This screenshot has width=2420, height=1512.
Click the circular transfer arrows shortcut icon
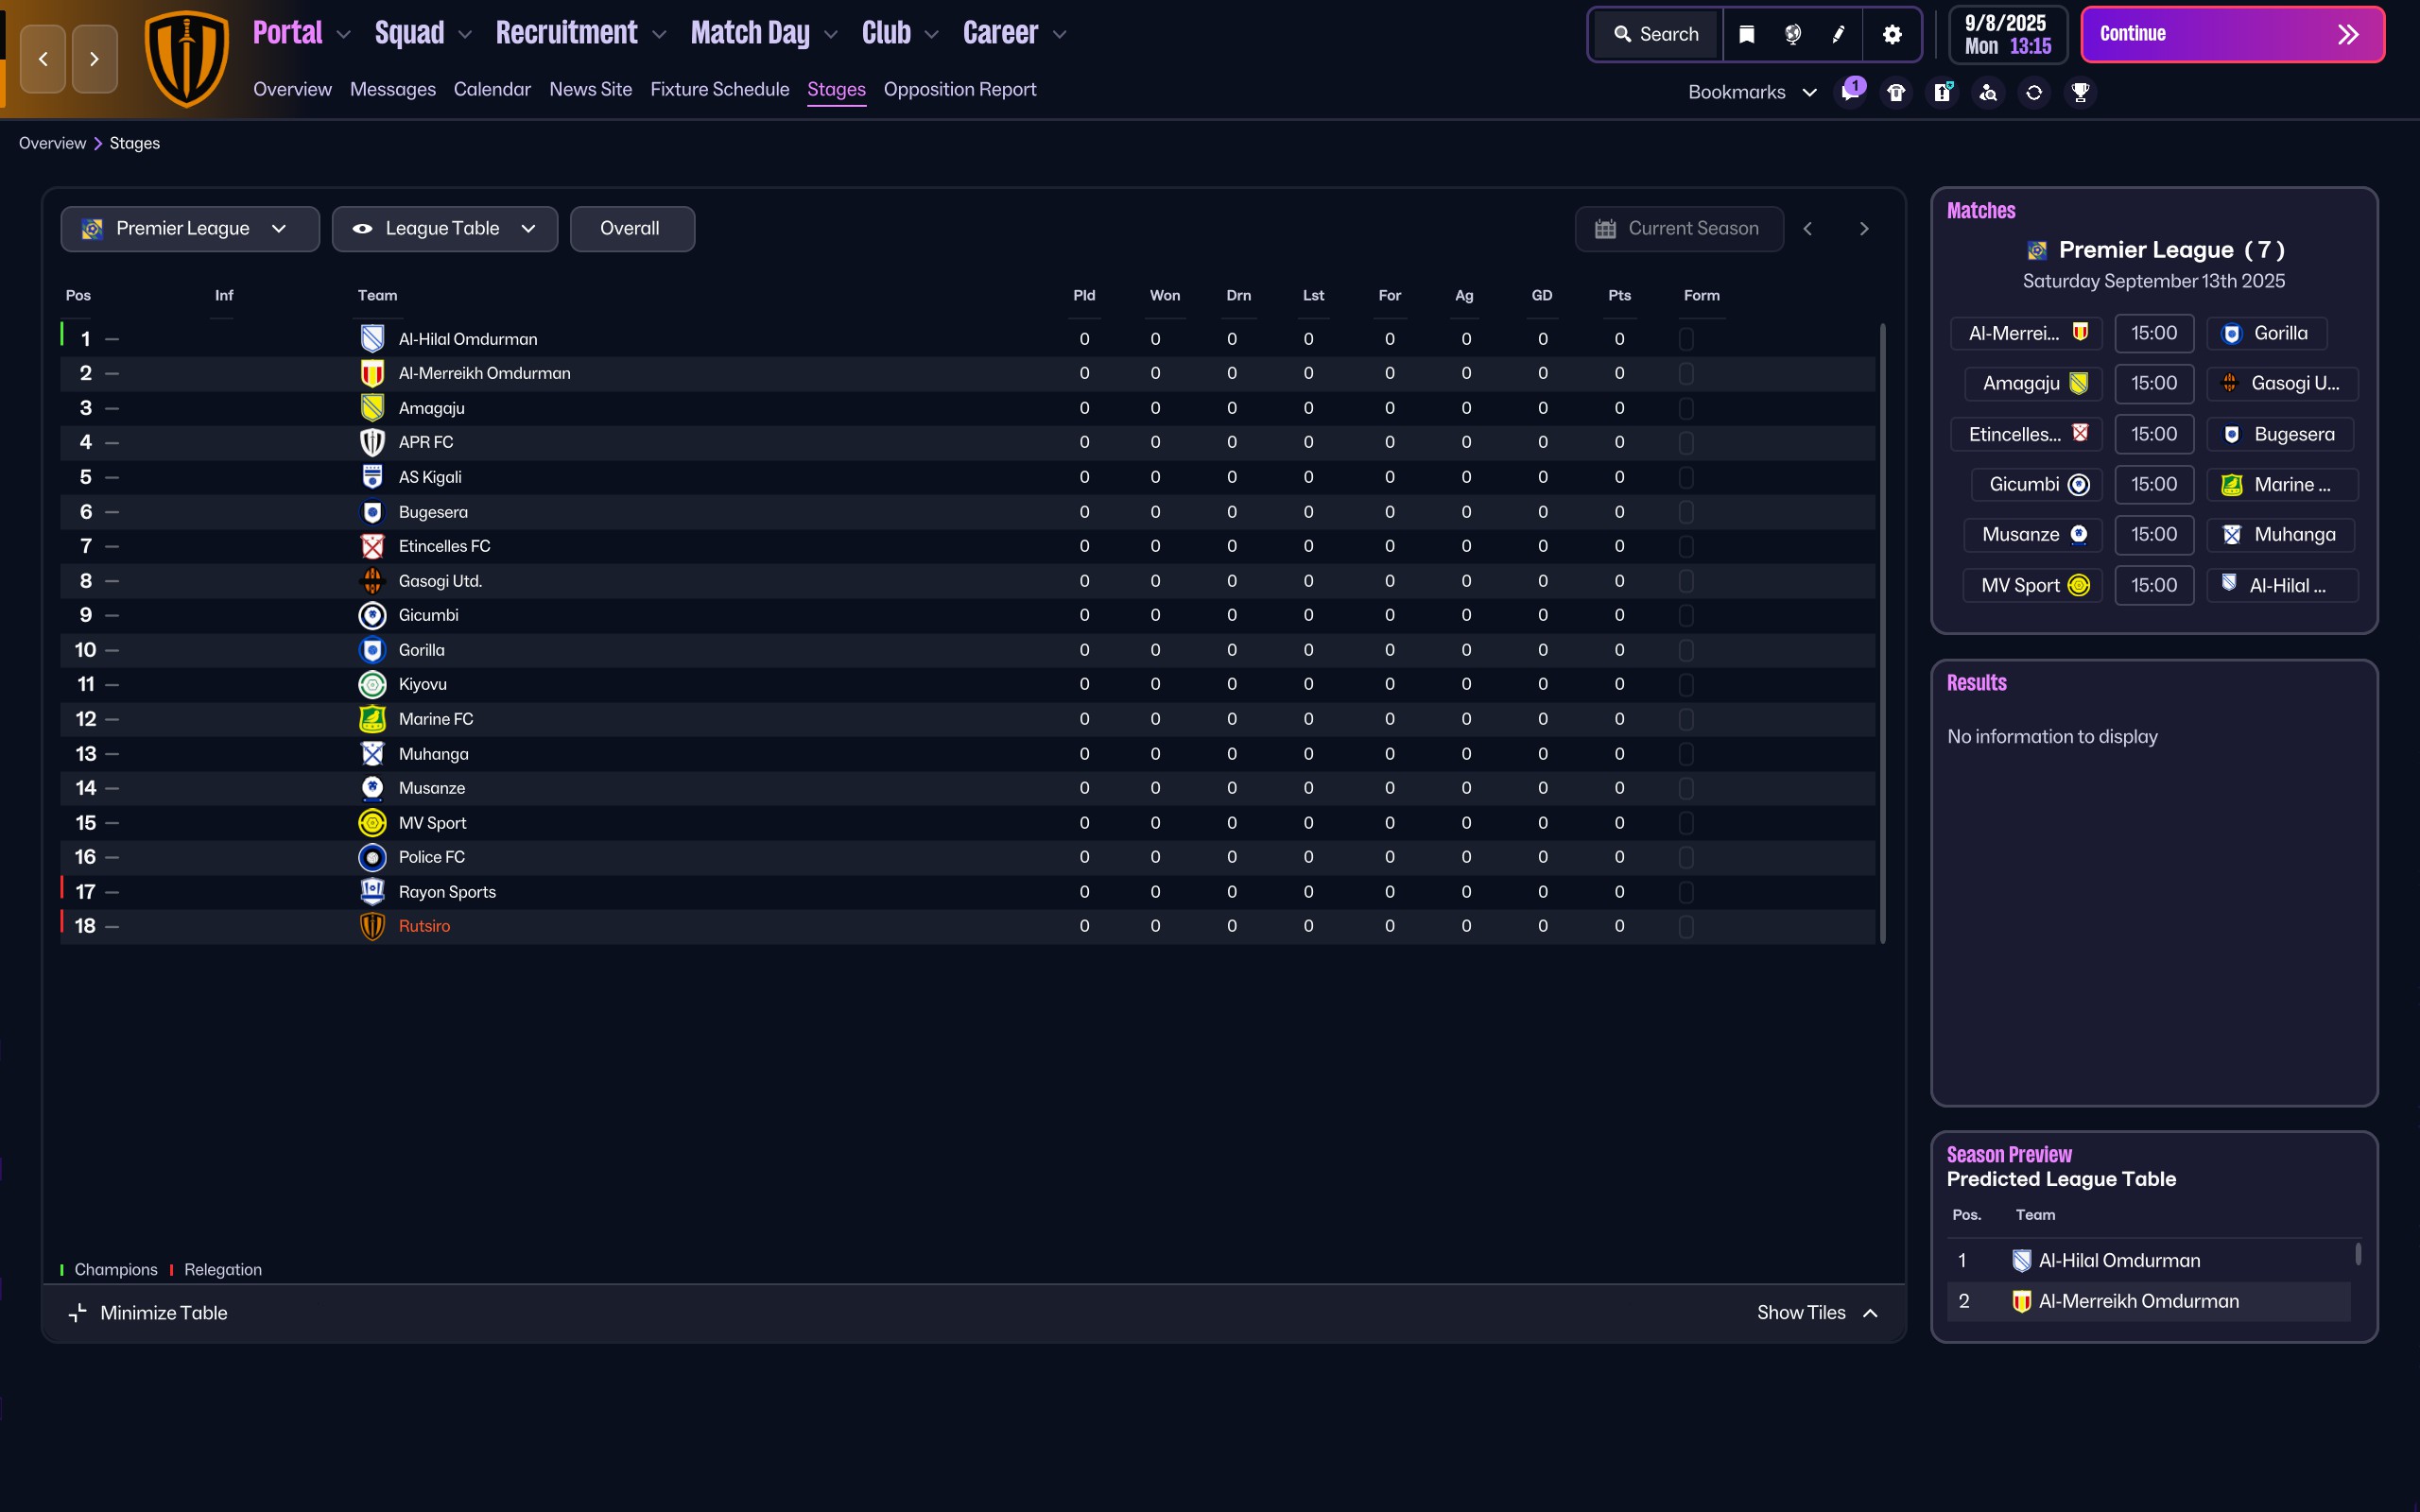[x=2034, y=92]
